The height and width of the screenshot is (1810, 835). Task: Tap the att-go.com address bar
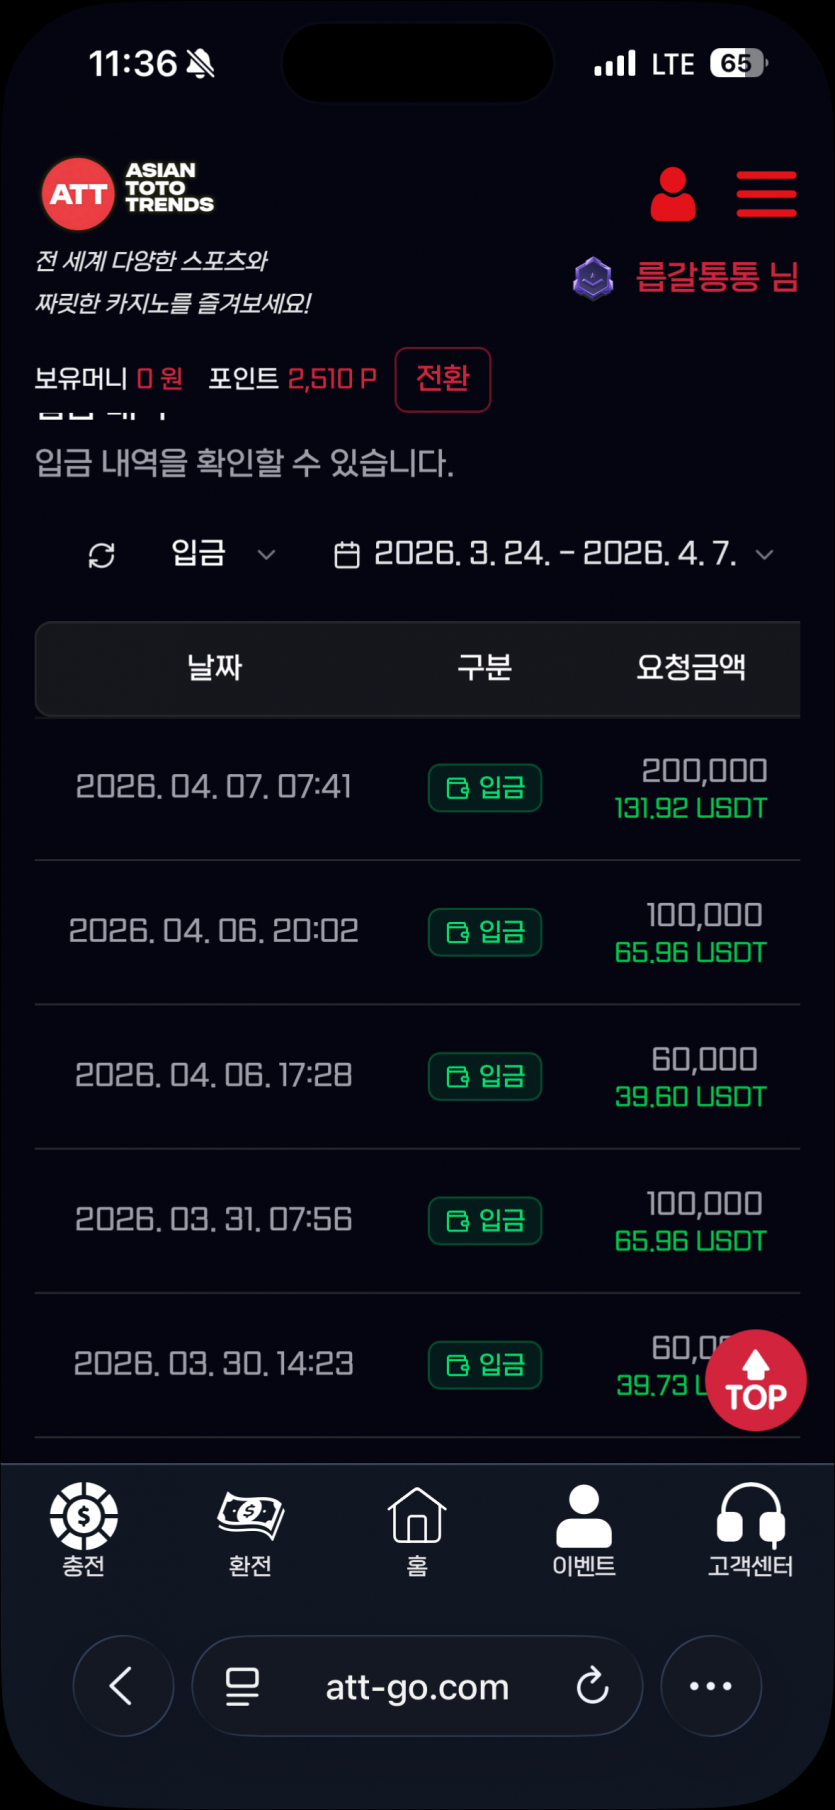[417, 1686]
